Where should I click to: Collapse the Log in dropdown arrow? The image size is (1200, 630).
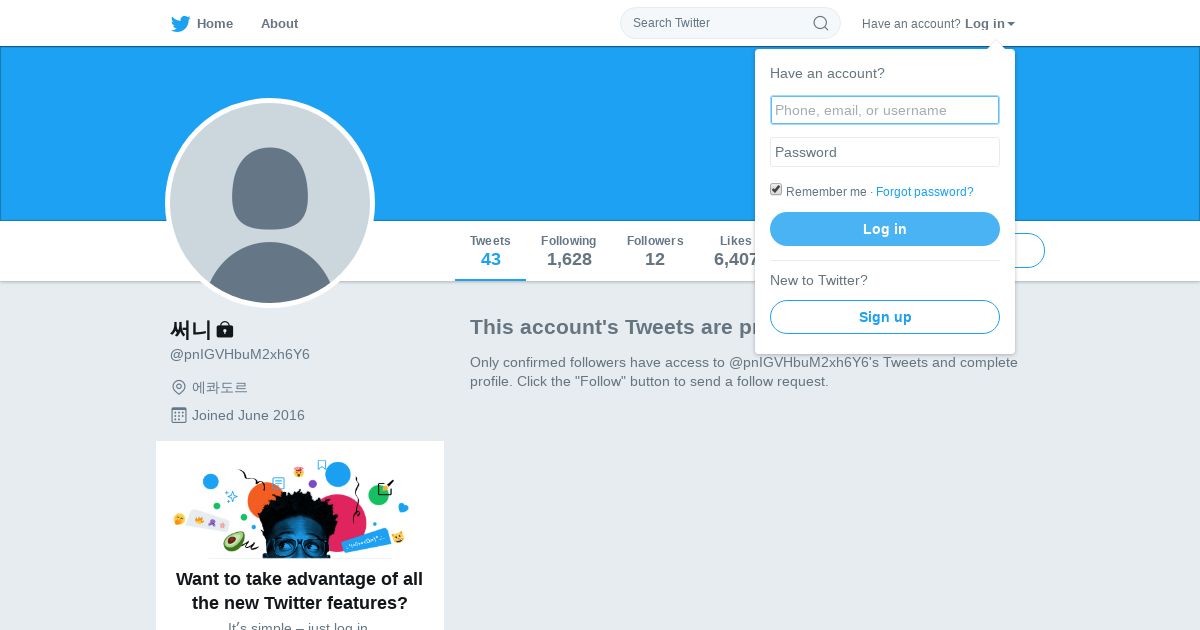coord(1011,24)
